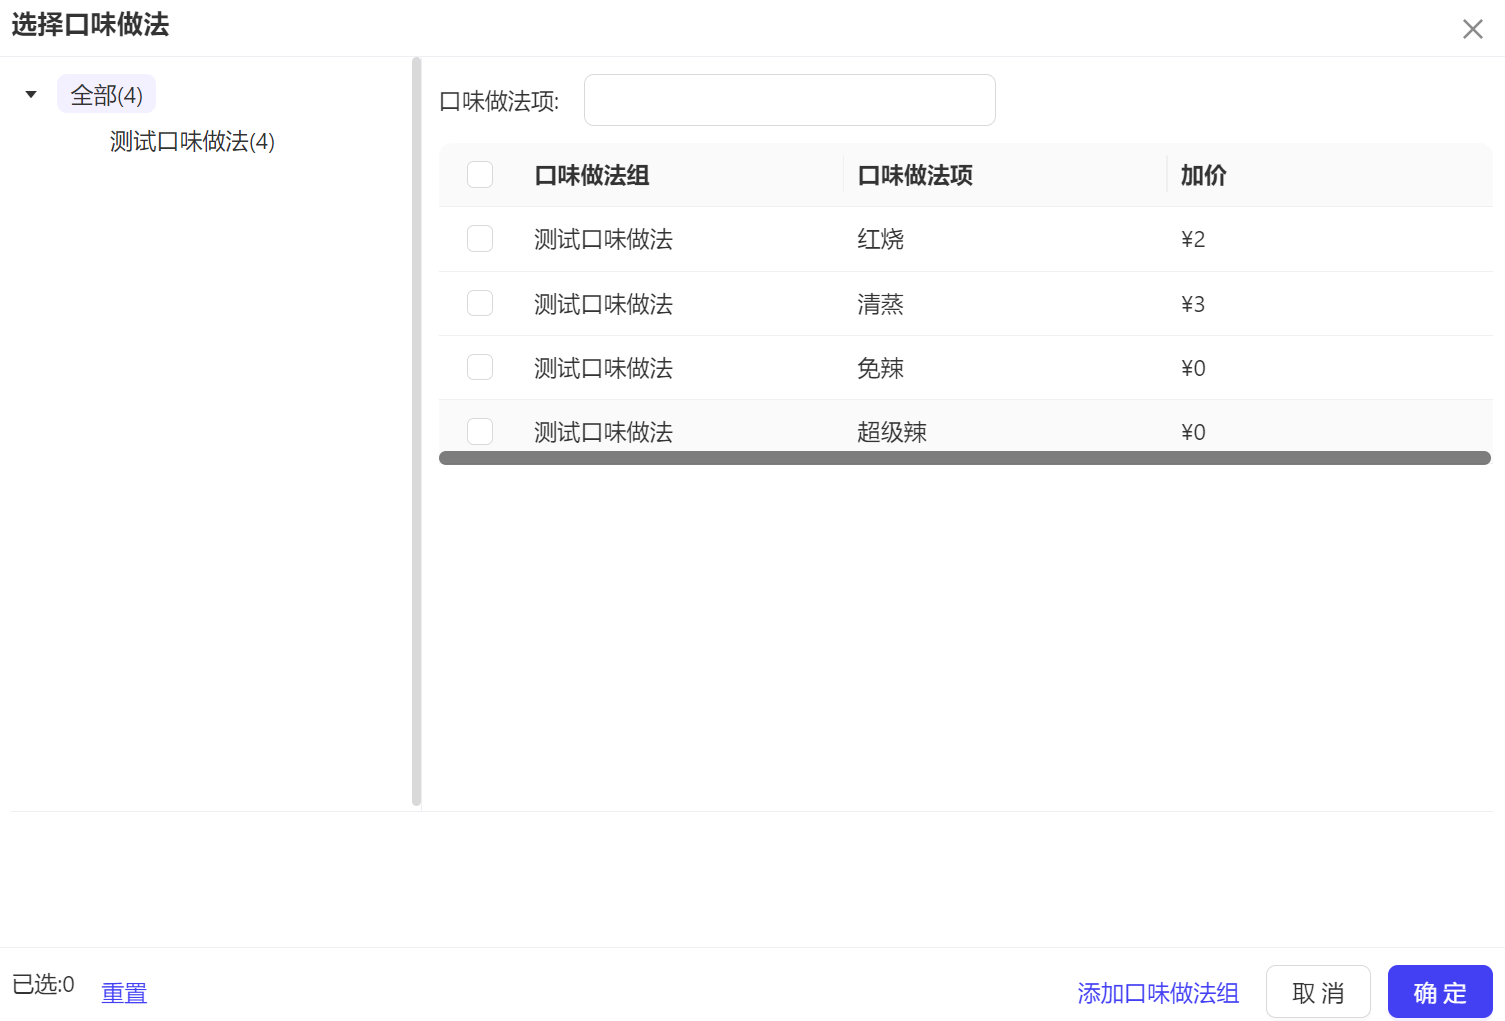Click the 红烧 cell
Viewport: 1505px width, 1021px height.
880,239
